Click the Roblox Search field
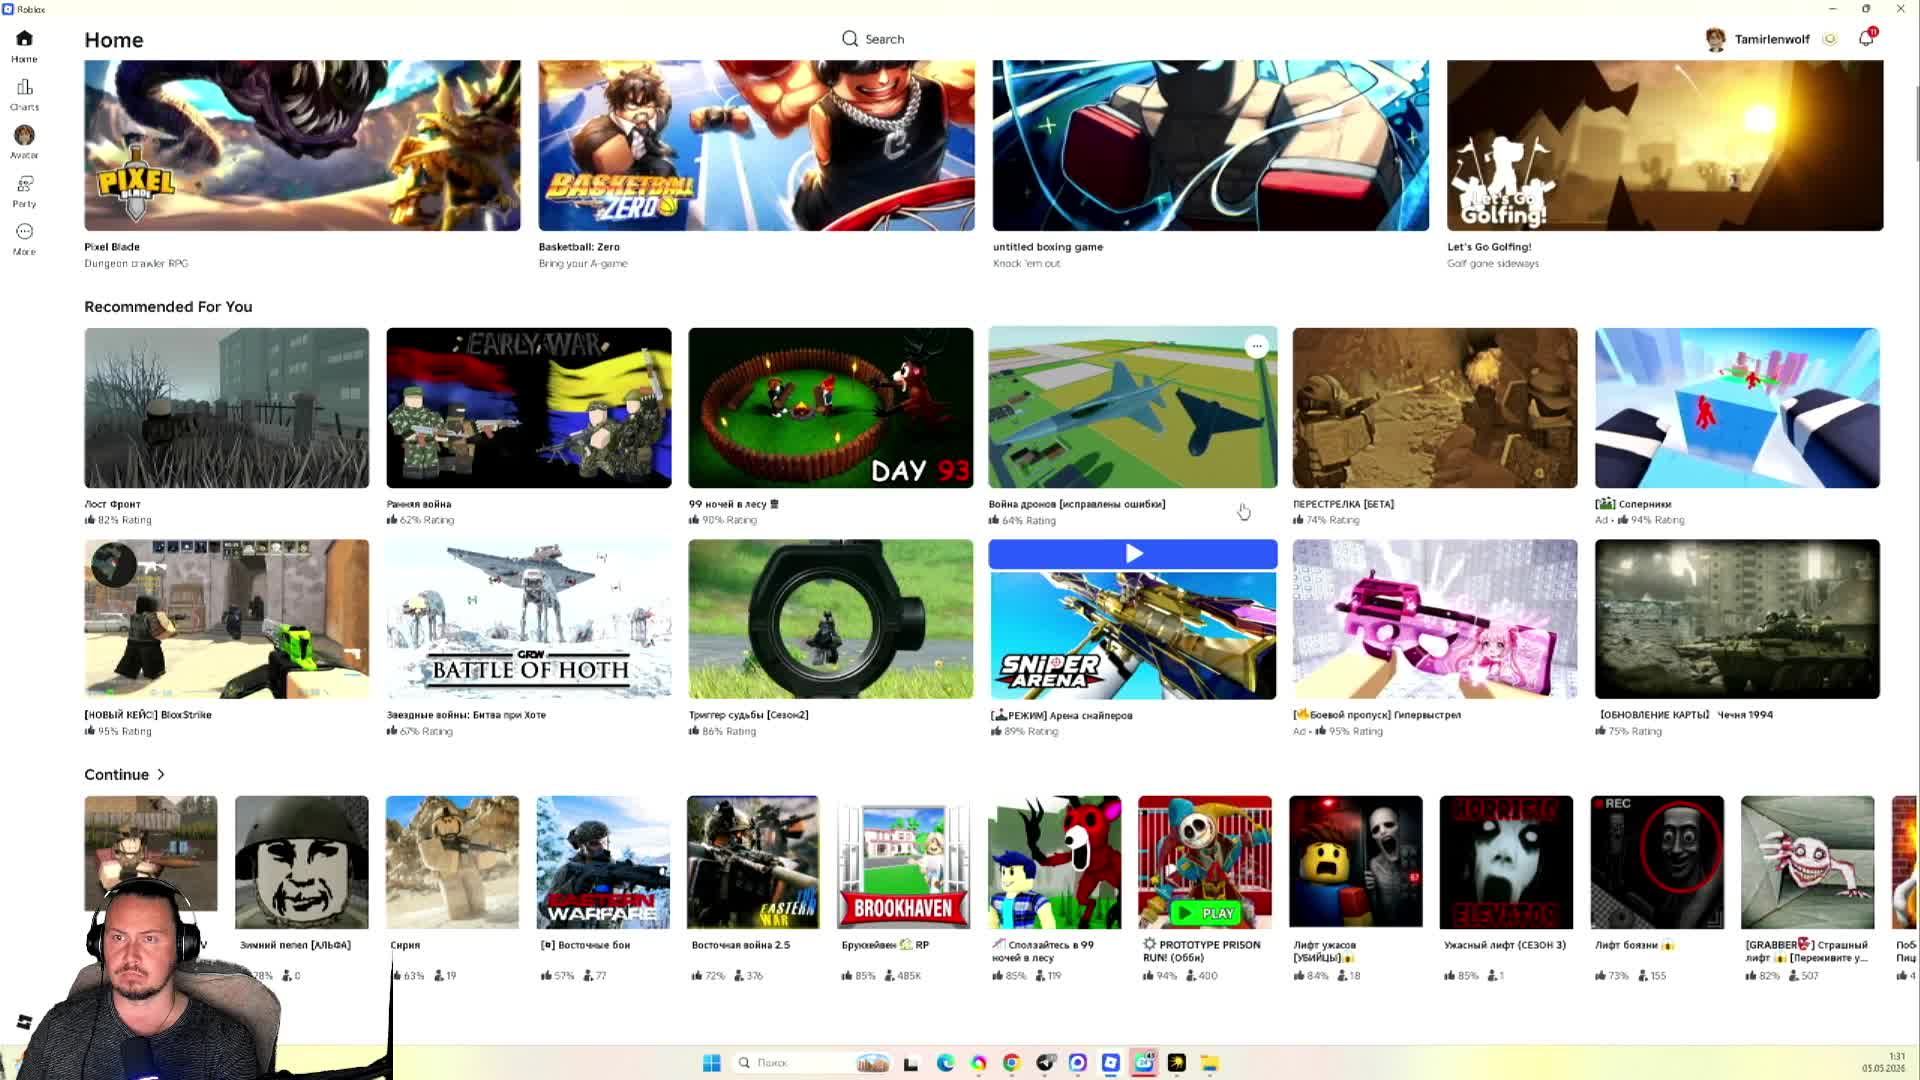 click(873, 39)
